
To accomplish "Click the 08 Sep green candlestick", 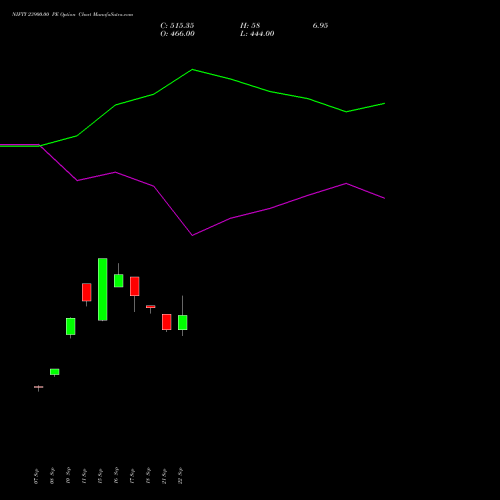I will point(55,372).
